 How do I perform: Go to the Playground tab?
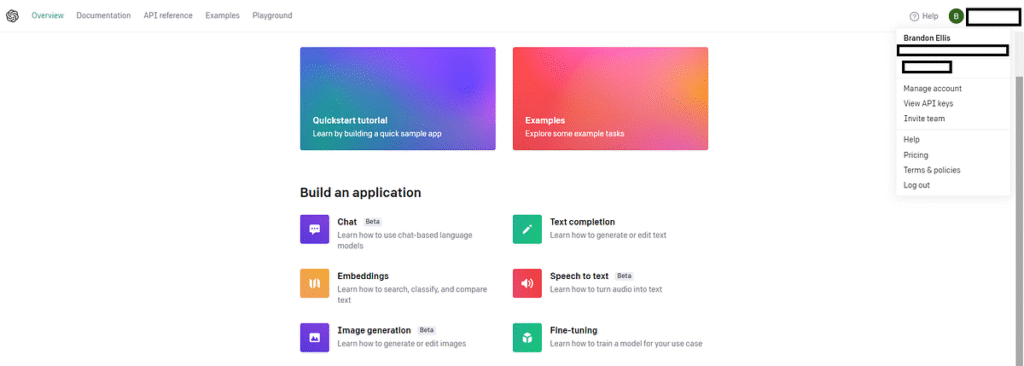click(272, 16)
